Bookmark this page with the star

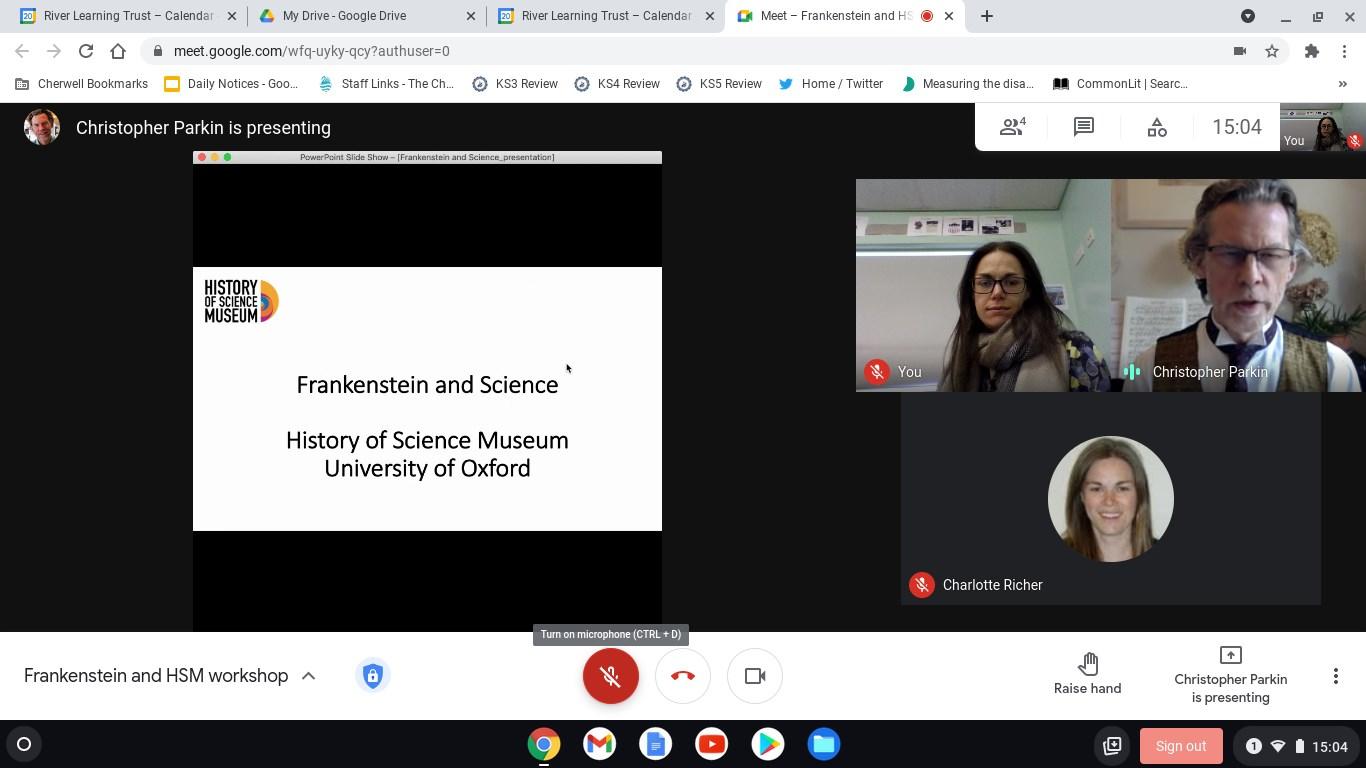click(x=1272, y=51)
